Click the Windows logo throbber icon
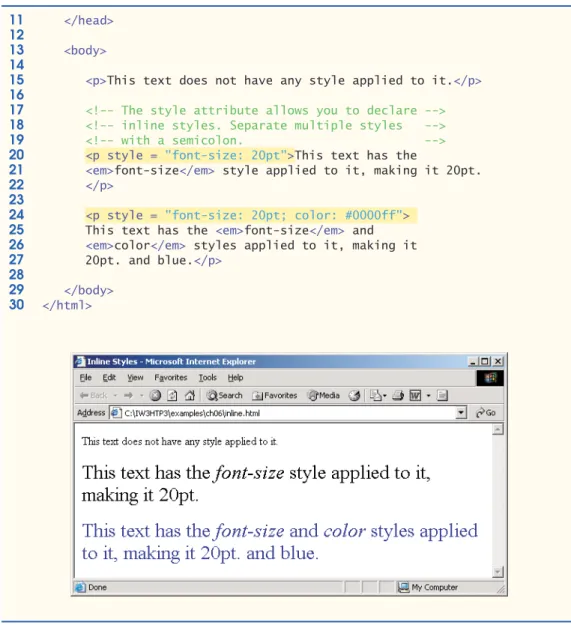The width and height of the screenshot is (571, 625). [x=490, y=378]
